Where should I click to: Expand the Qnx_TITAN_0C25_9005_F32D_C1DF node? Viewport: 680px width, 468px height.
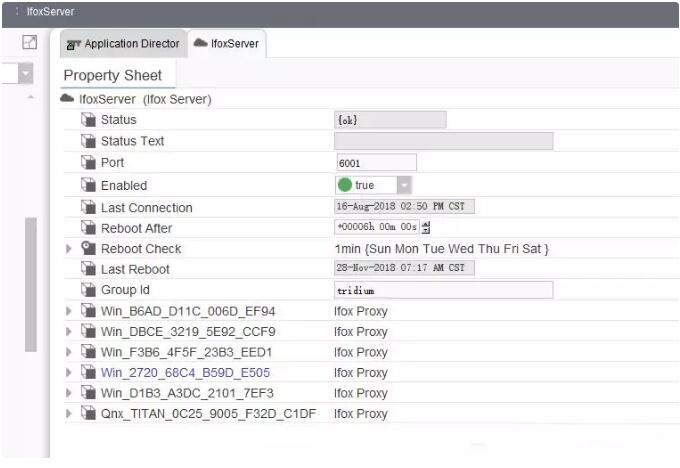69,414
